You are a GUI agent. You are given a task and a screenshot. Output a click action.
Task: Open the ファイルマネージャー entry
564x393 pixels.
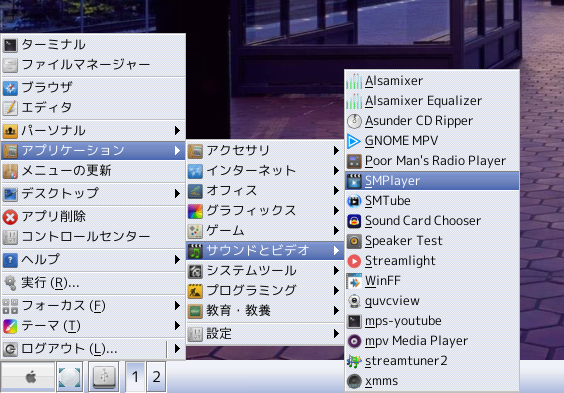(94, 65)
